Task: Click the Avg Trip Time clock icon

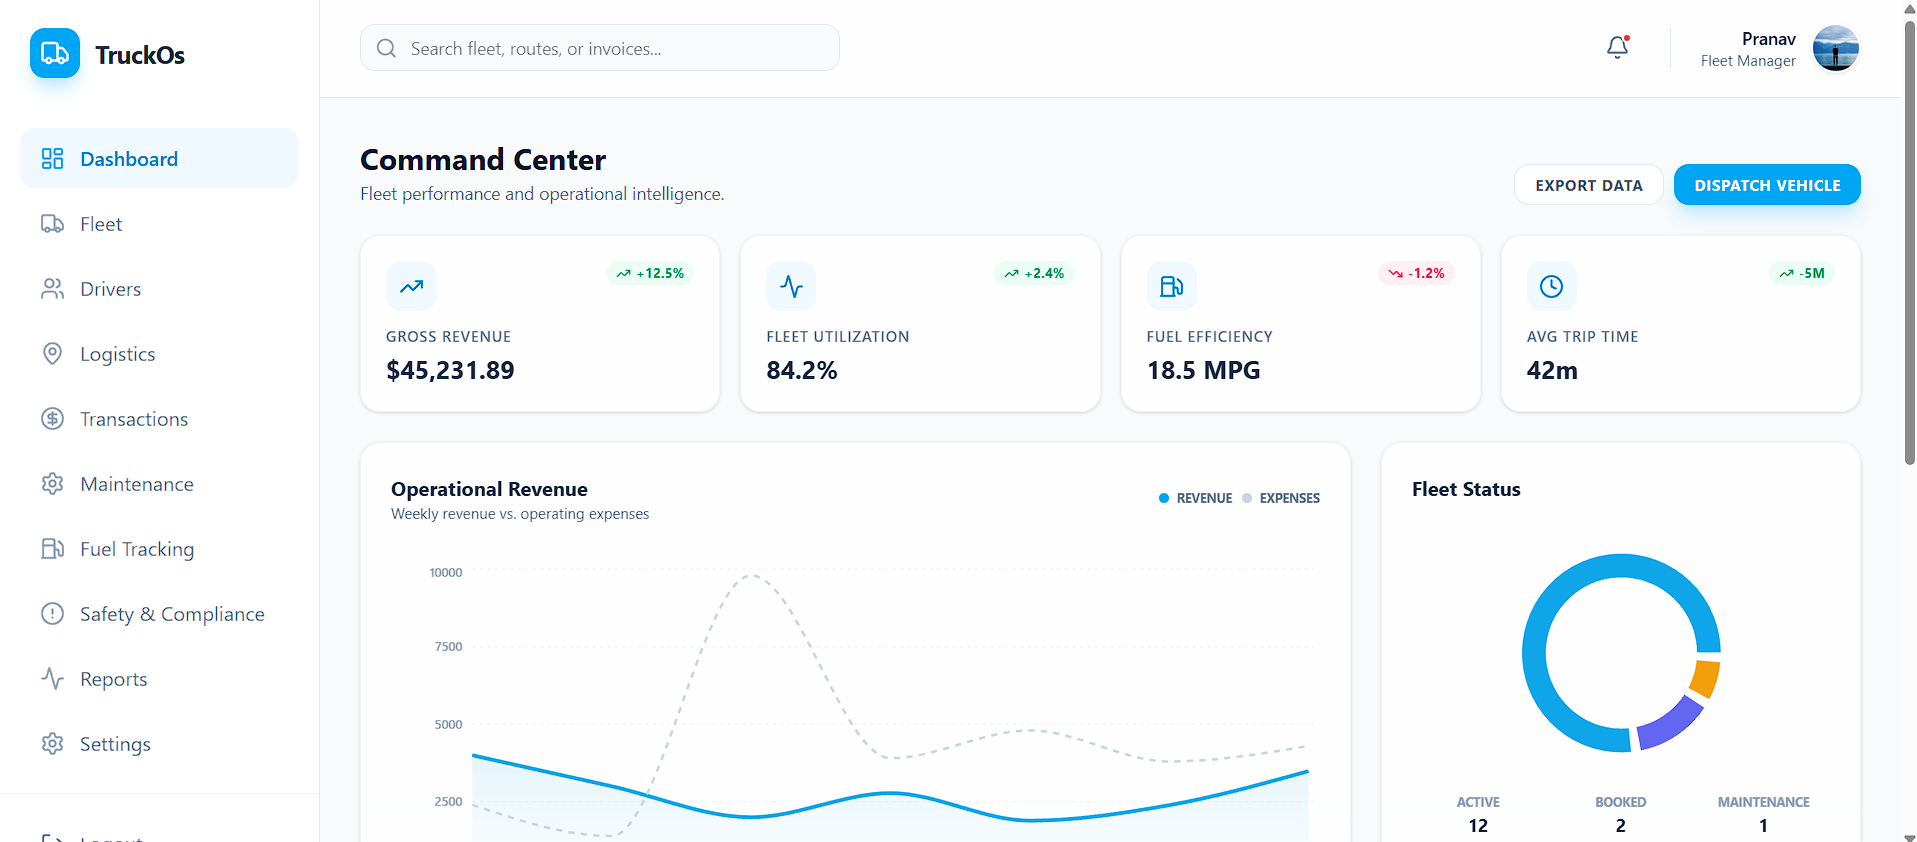Action: click(x=1551, y=287)
